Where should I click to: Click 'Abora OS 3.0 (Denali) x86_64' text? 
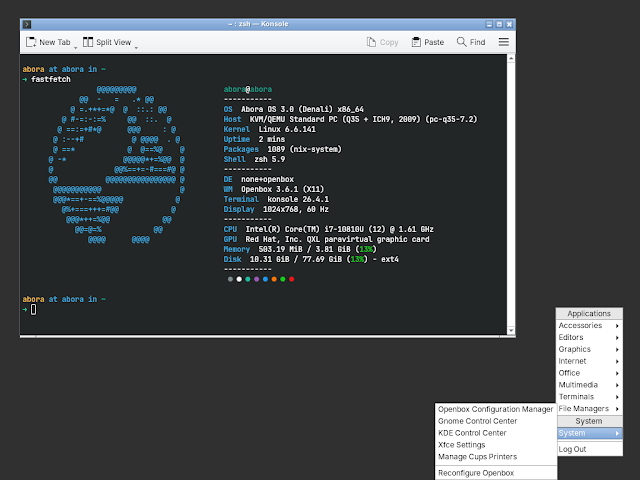pos(302,109)
